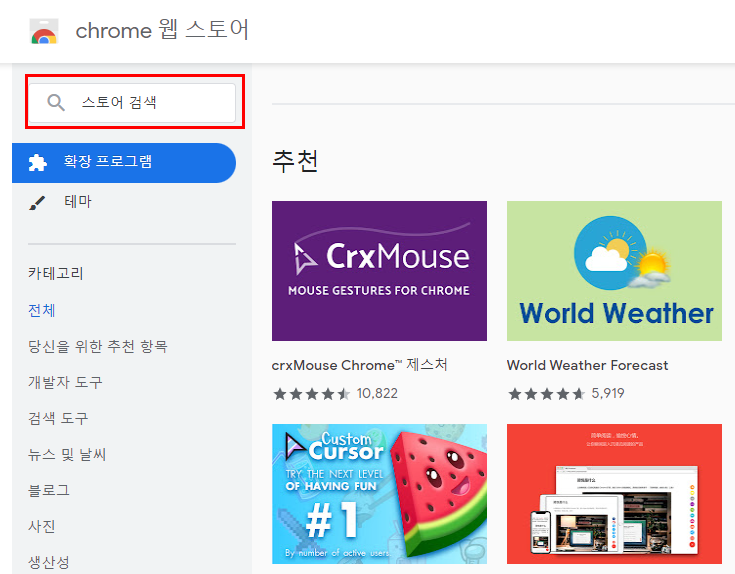Image resolution: width=735 pixels, height=574 pixels.
Task: Click the World Weather Forecast star rating
Action: (x=547, y=394)
